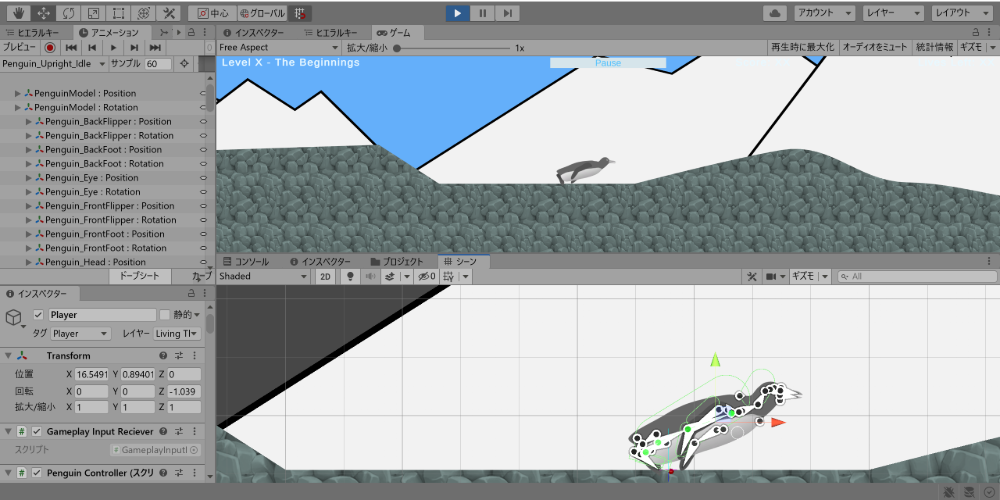Click the Pause button in the game view
Screen dimensions: 1000x500
[608, 63]
